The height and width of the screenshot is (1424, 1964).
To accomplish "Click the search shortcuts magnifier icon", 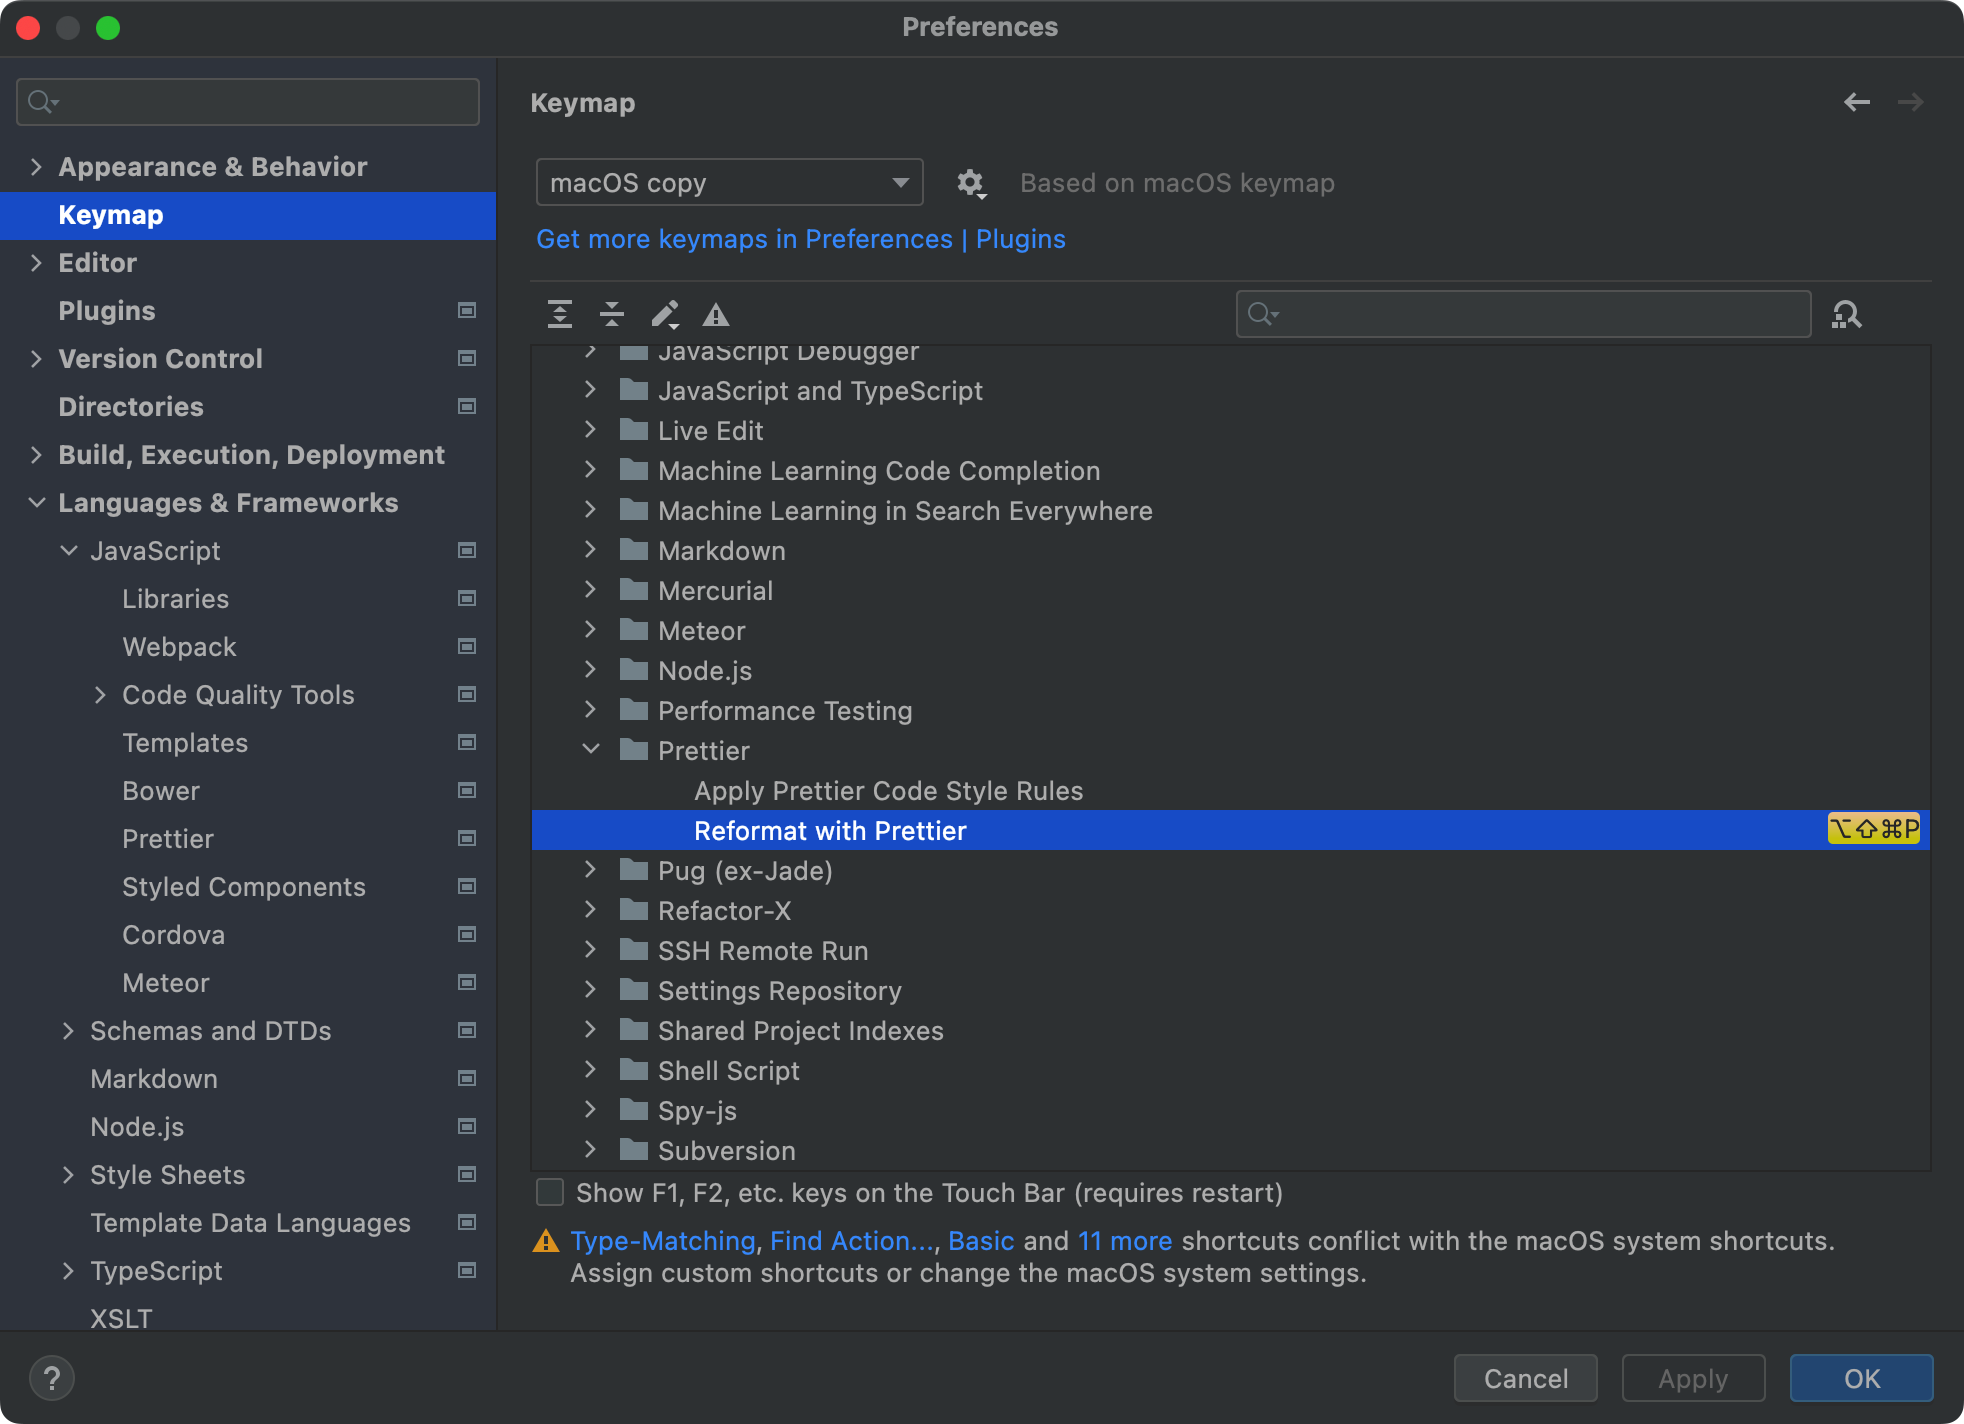I will click(x=1851, y=314).
